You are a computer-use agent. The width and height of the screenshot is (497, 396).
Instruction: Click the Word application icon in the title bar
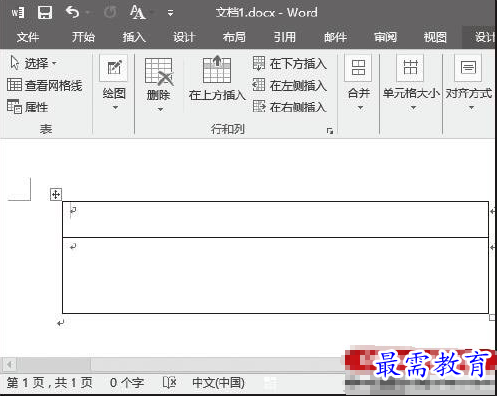18,13
